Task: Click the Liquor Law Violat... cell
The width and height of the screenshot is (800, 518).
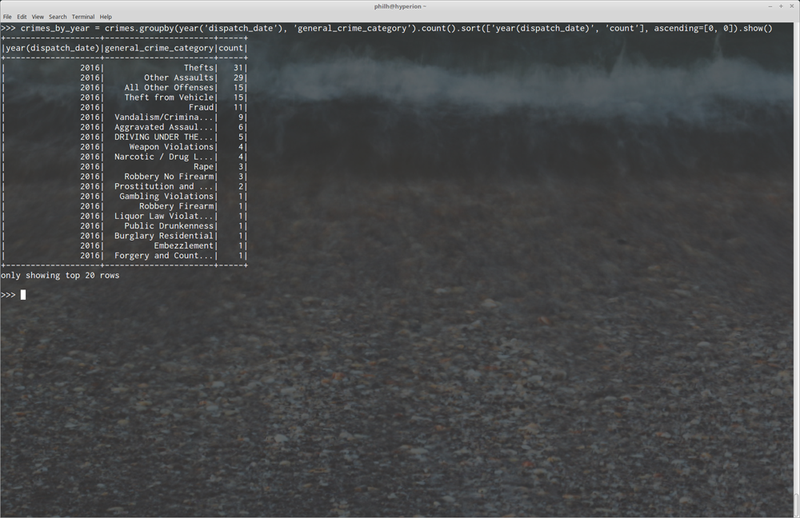Action: 164,216
